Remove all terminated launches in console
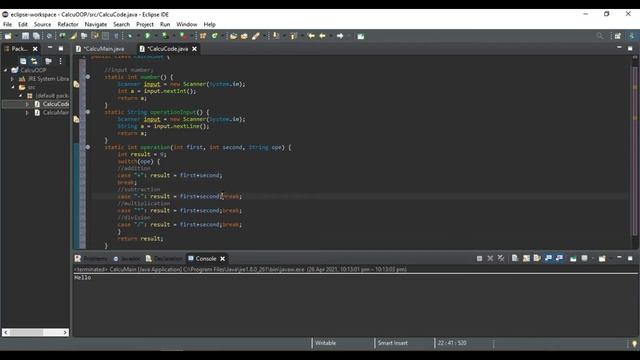This screenshot has width=640, height=360. 501,258
